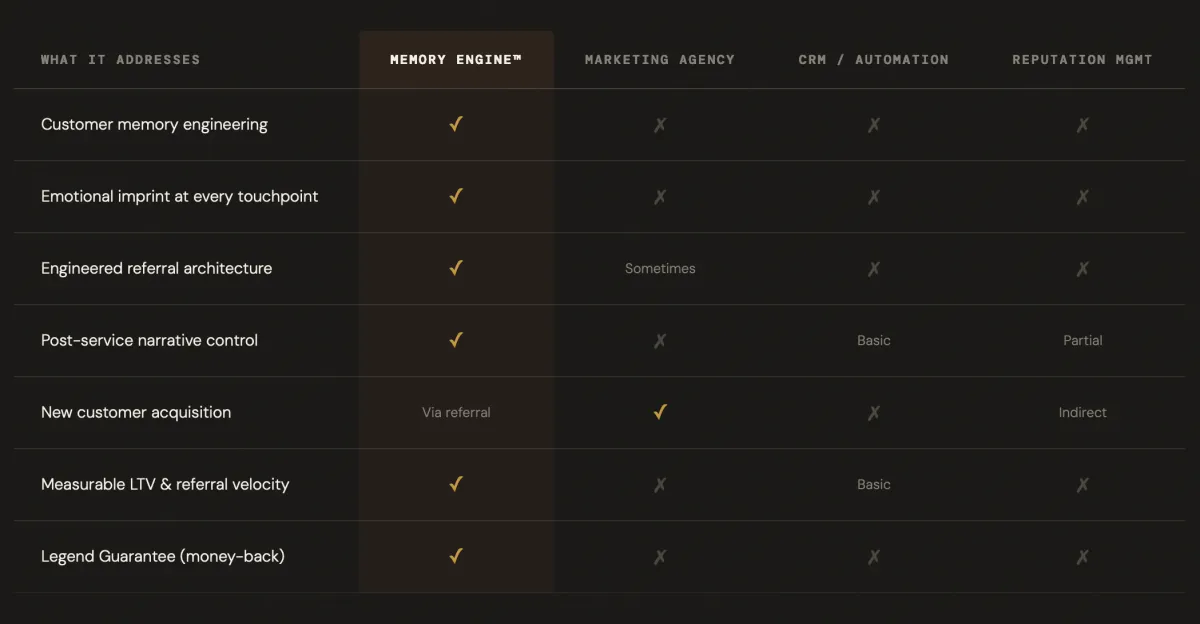Click Marketing Agency X for Customer memory engineering
This screenshot has height=624, width=1200.
[x=660, y=125]
